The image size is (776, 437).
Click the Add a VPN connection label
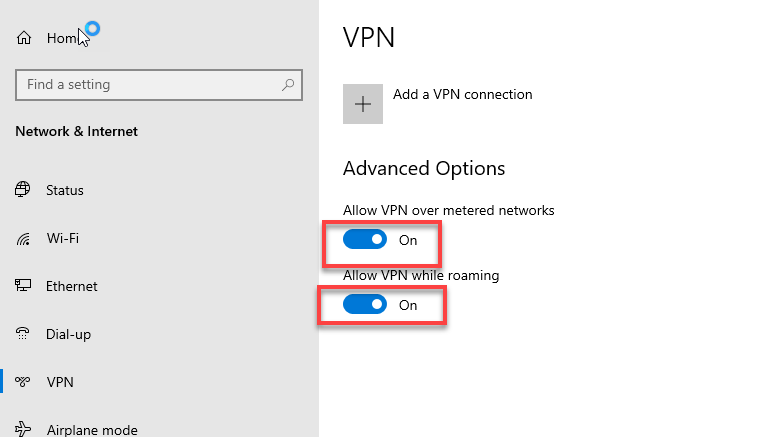coord(463,95)
